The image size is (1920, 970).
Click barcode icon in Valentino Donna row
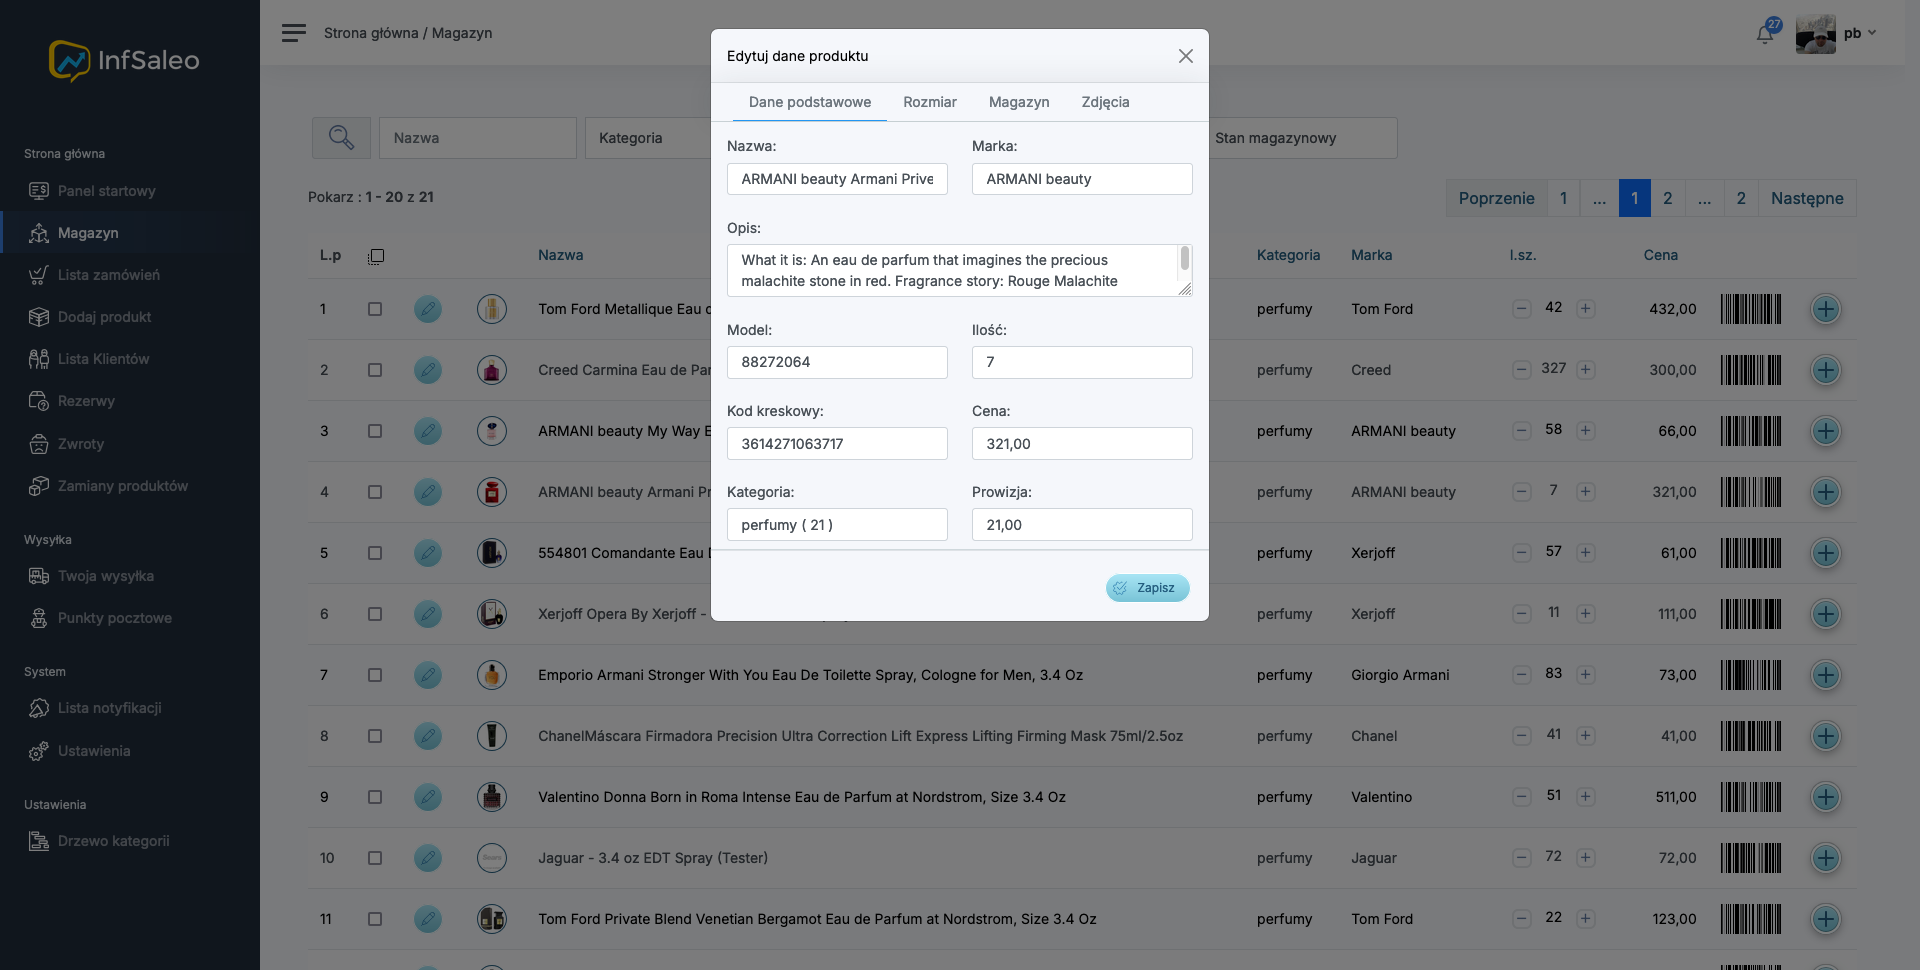pyautogui.click(x=1750, y=797)
